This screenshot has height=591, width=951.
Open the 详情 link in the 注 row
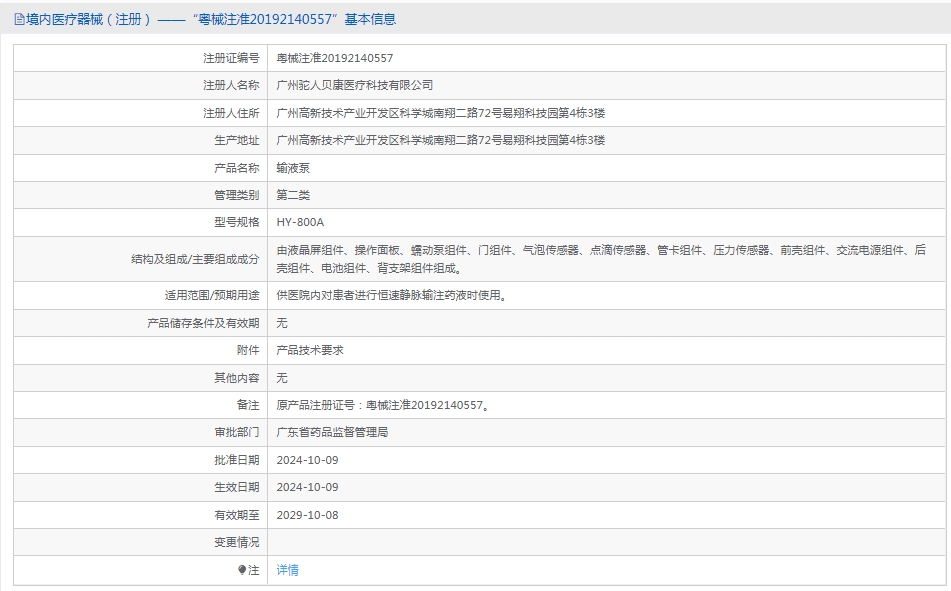(287, 570)
